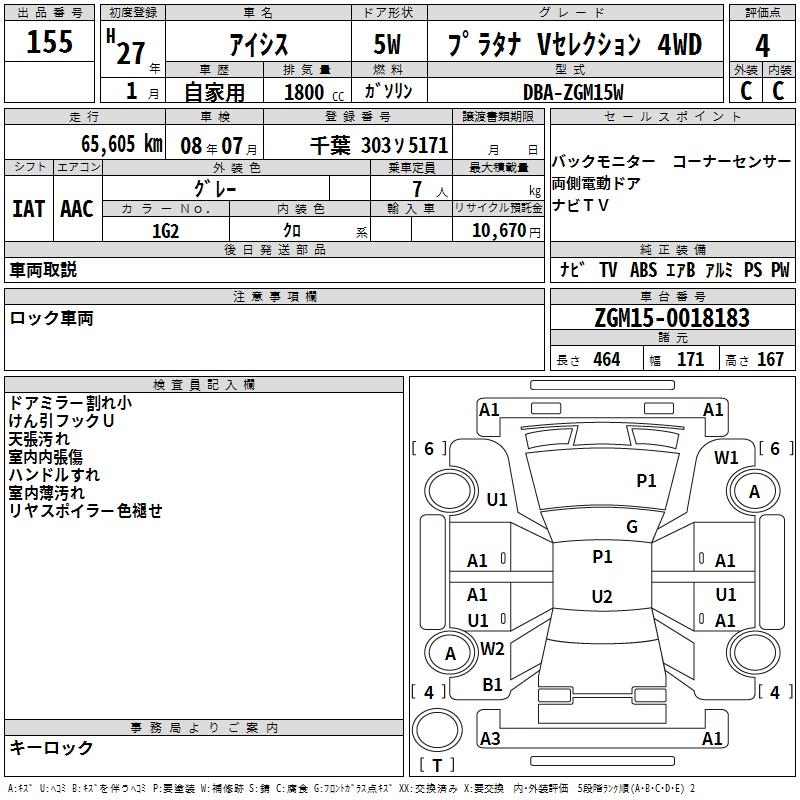Click the ロック車両 notice text
This screenshot has width=800, height=800.
click(52, 318)
